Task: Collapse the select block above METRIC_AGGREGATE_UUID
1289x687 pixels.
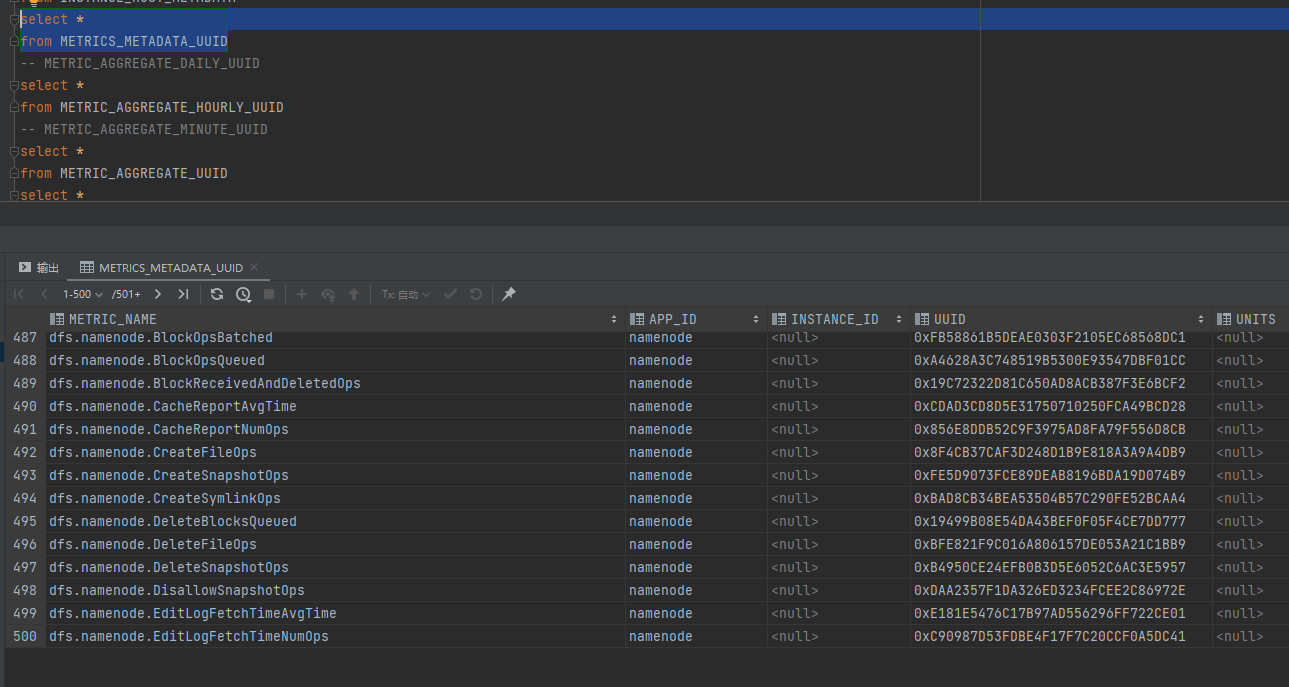Action: pyautogui.click(x=14, y=151)
